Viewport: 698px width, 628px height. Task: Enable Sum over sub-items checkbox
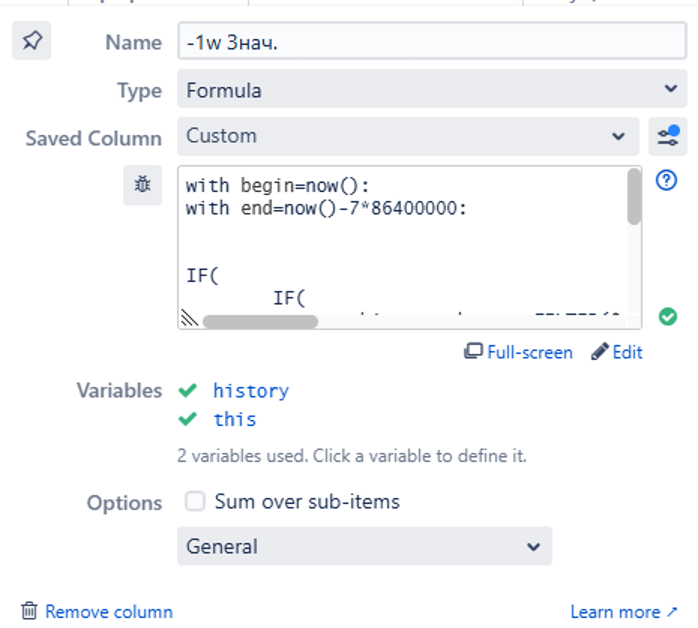(x=195, y=502)
